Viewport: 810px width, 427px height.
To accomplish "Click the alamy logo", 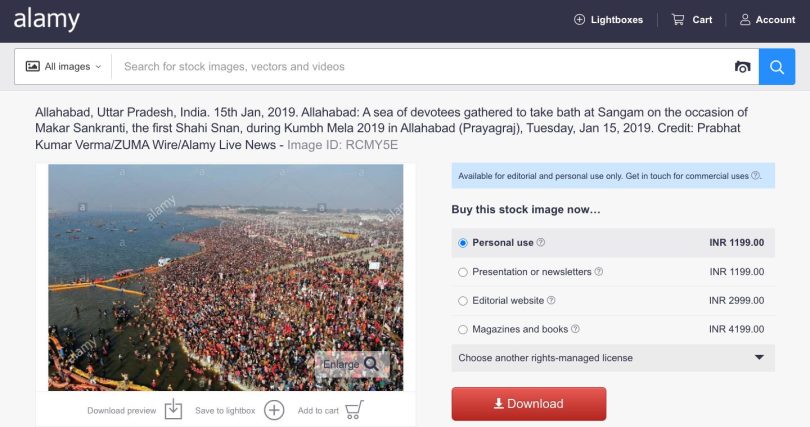I will (x=46, y=19).
